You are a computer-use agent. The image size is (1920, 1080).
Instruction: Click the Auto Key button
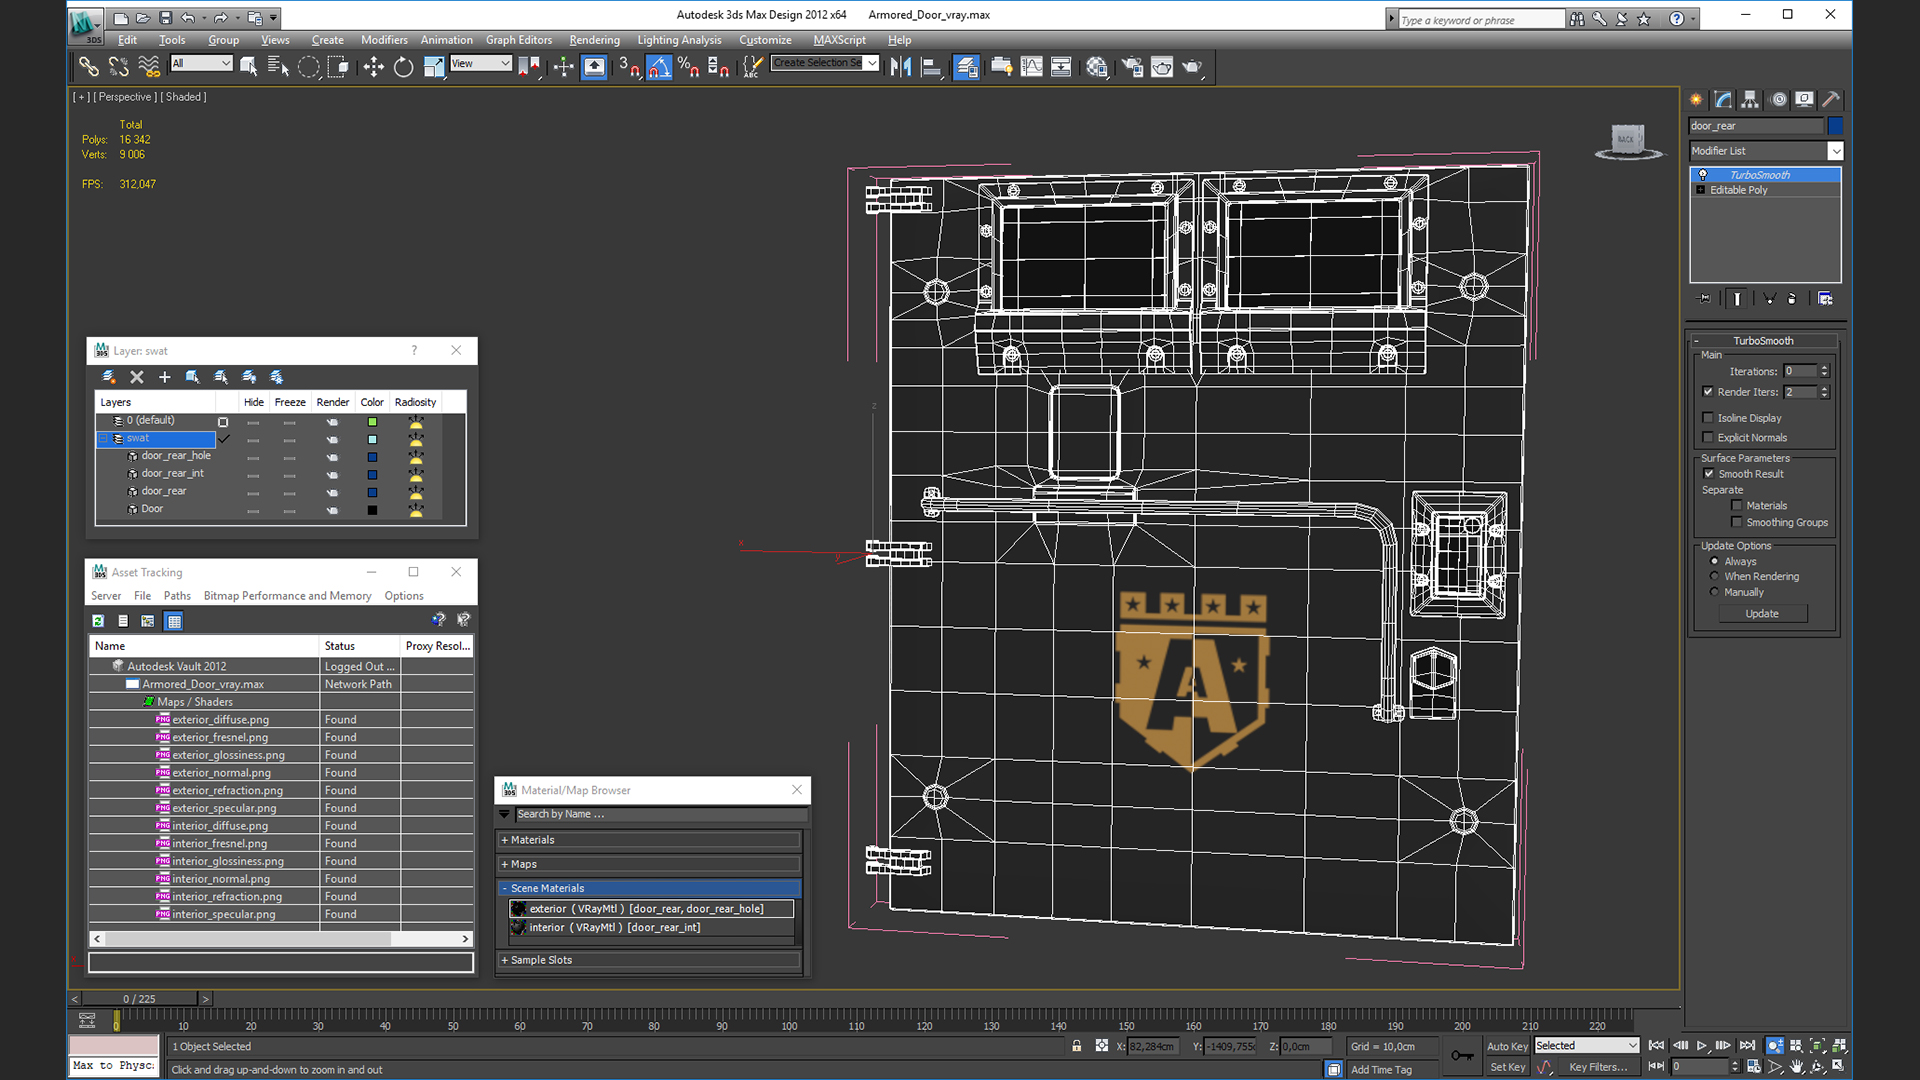(1506, 1046)
